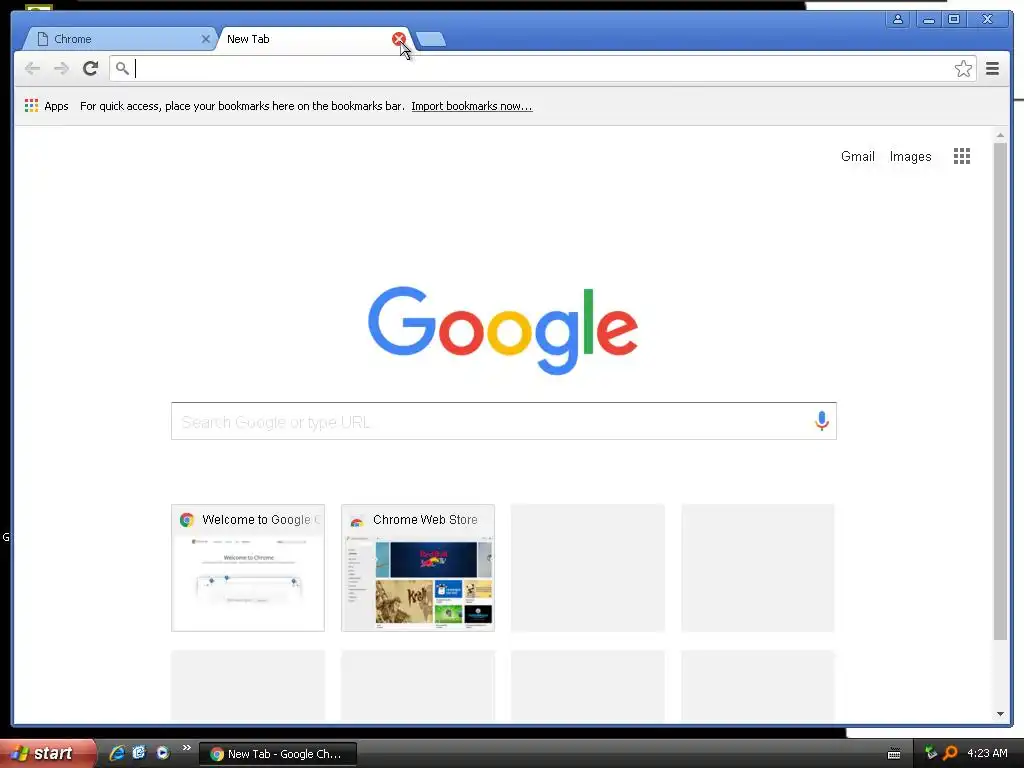Image resolution: width=1024 pixels, height=768 pixels.
Task: Launch Internet Explorer from Quick Launch
Action: click(117, 753)
